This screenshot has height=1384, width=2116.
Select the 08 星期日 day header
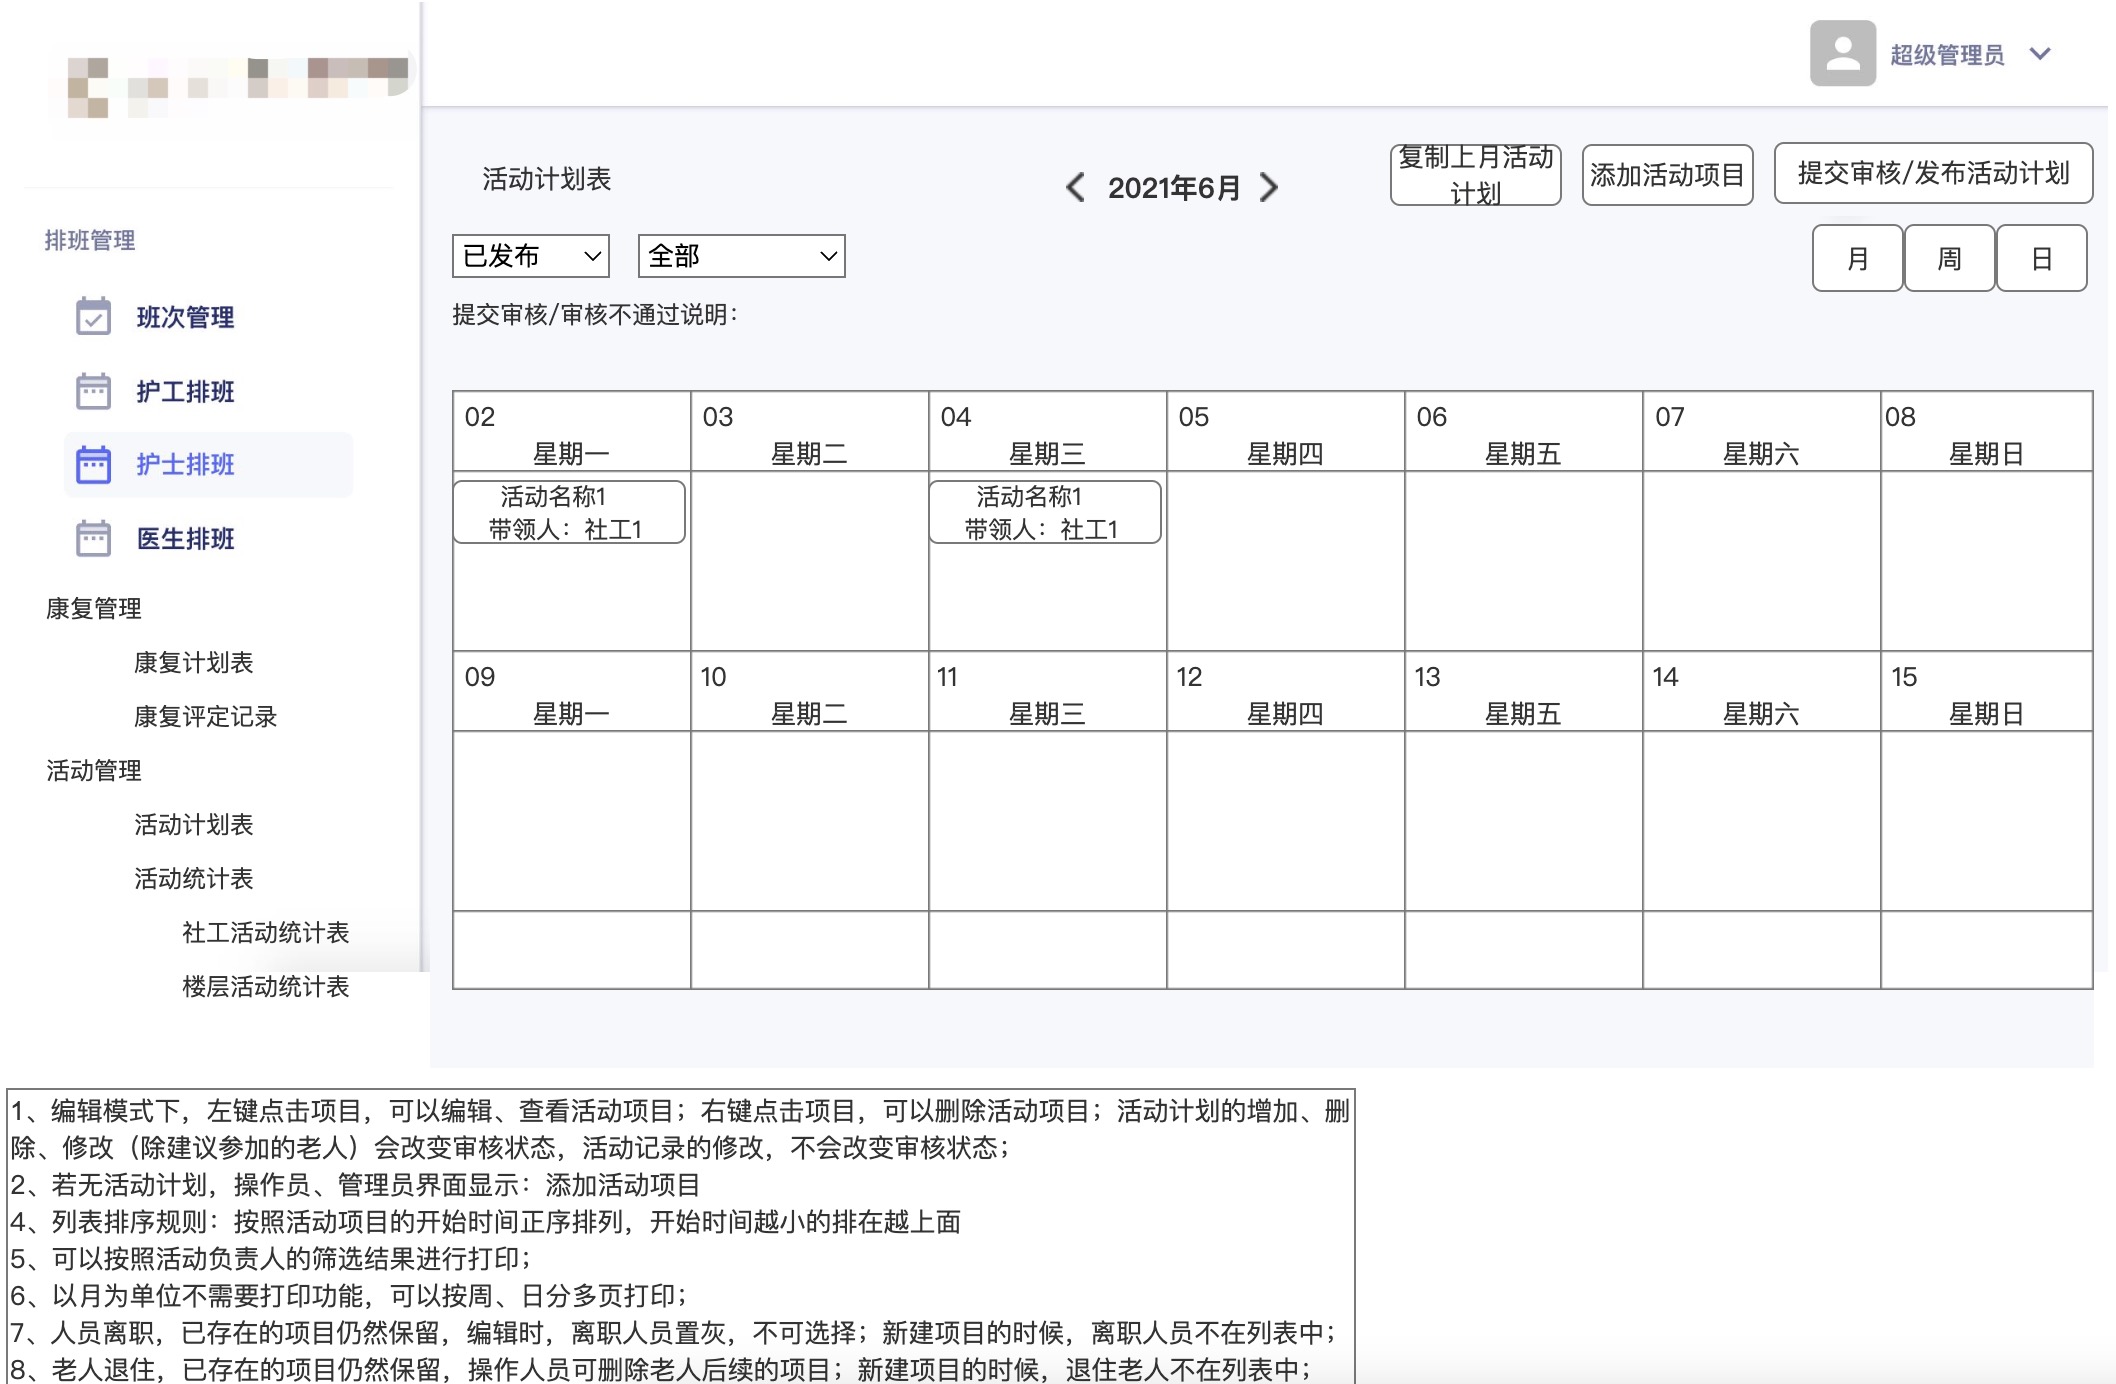(x=1987, y=432)
